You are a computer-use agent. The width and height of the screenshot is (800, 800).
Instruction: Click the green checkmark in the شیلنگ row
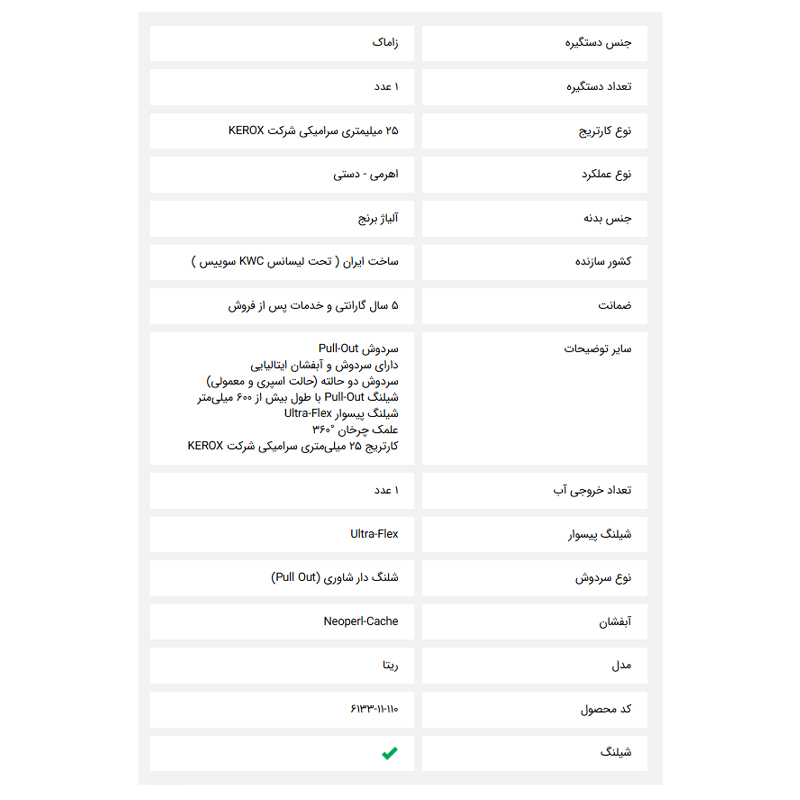pos(389,753)
